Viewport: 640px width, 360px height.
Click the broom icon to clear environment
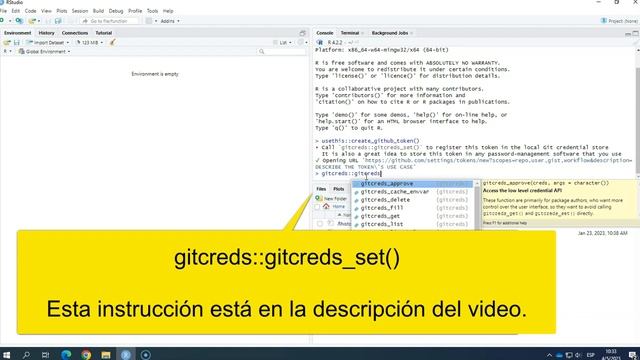tap(113, 42)
